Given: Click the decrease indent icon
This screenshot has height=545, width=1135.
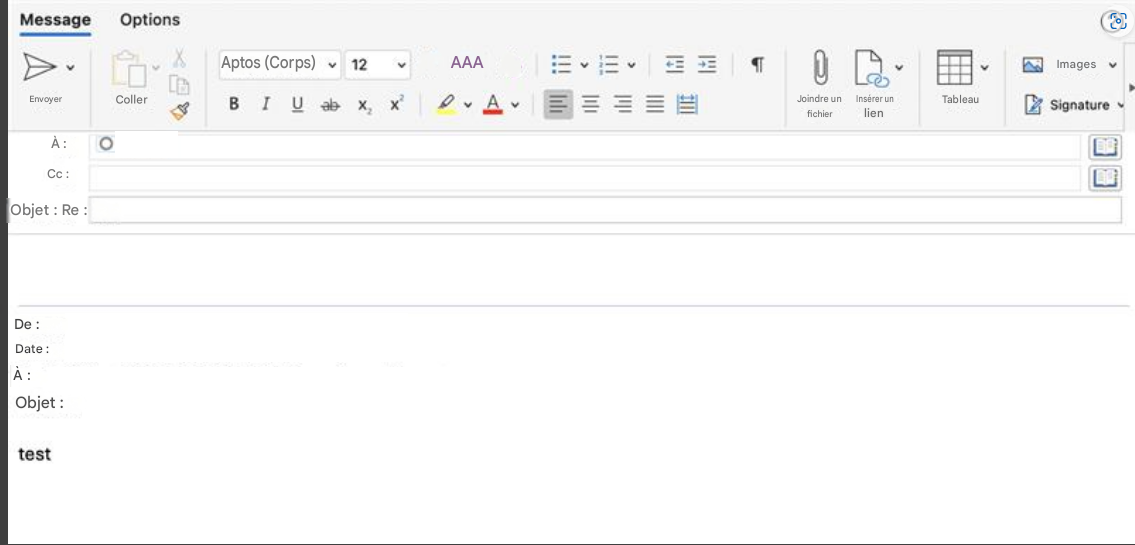Looking at the screenshot, I should pos(675,64).
